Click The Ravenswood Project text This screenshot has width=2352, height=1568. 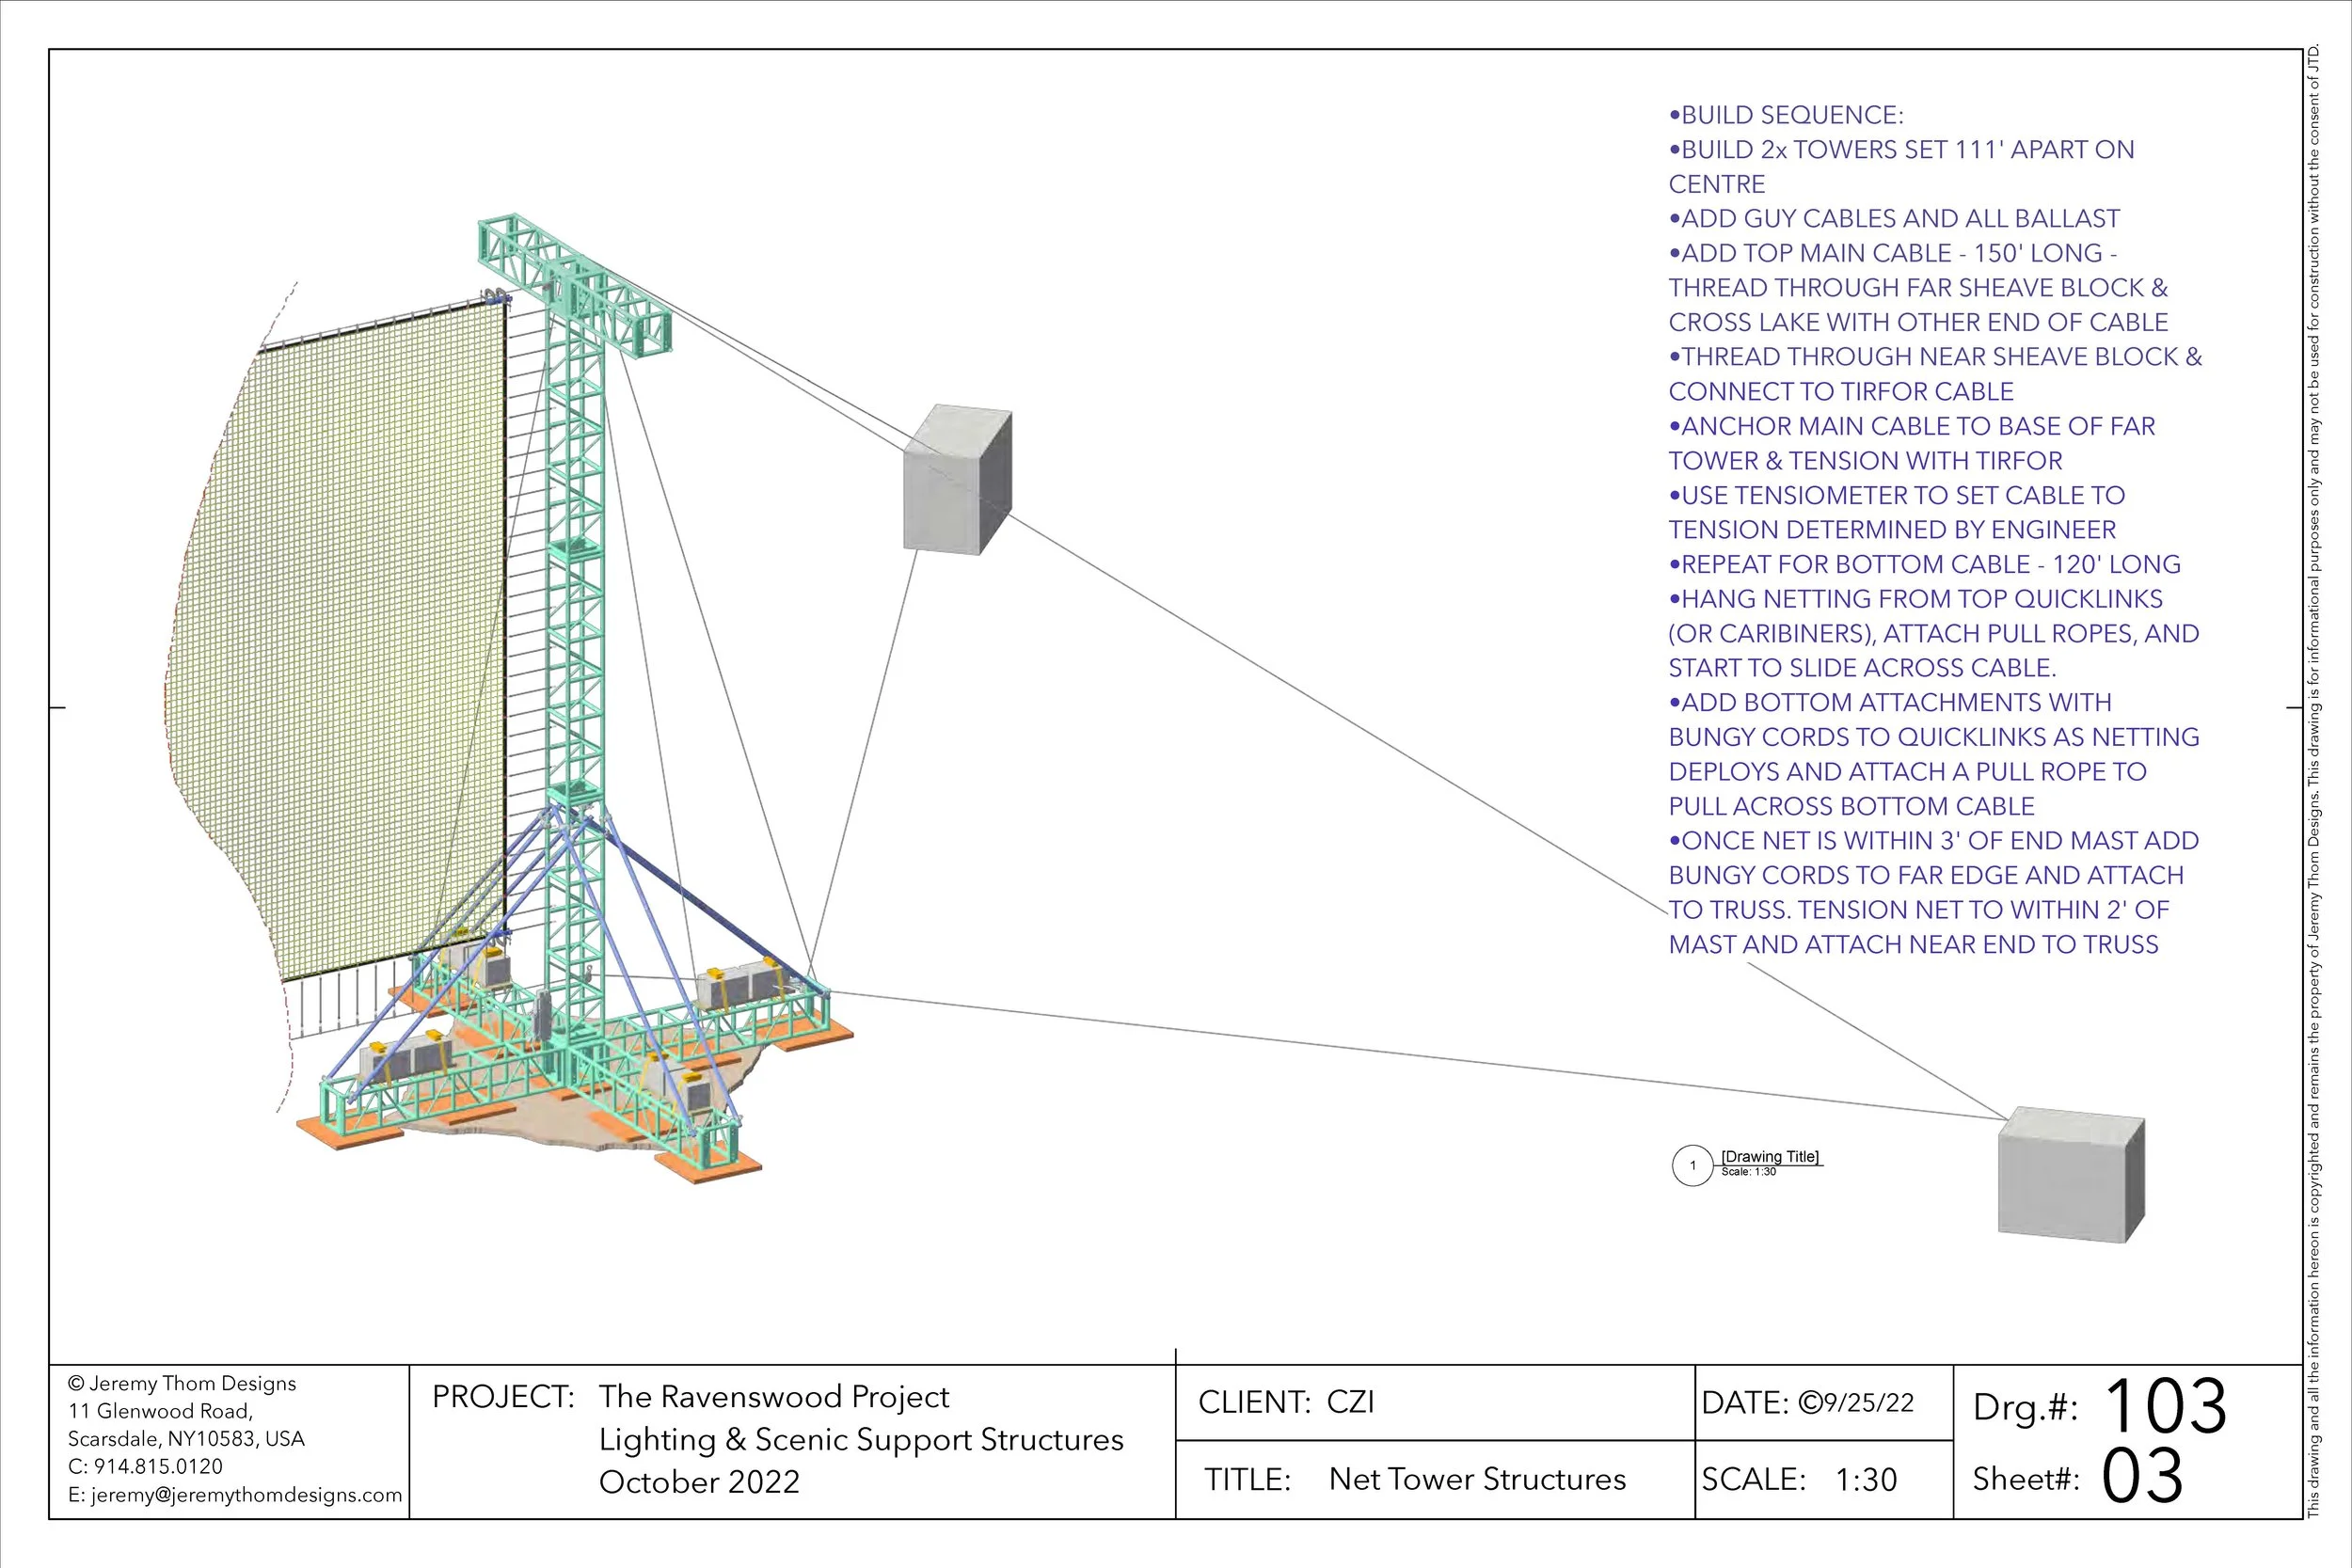[x=773, y=1396]
